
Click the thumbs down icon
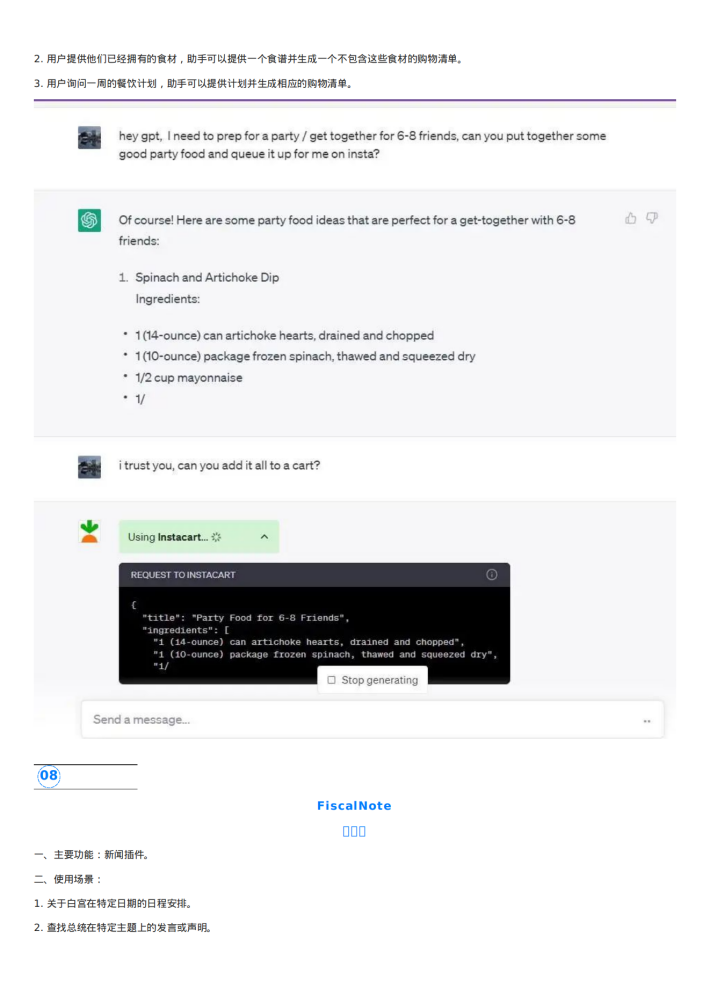point(652,218)
